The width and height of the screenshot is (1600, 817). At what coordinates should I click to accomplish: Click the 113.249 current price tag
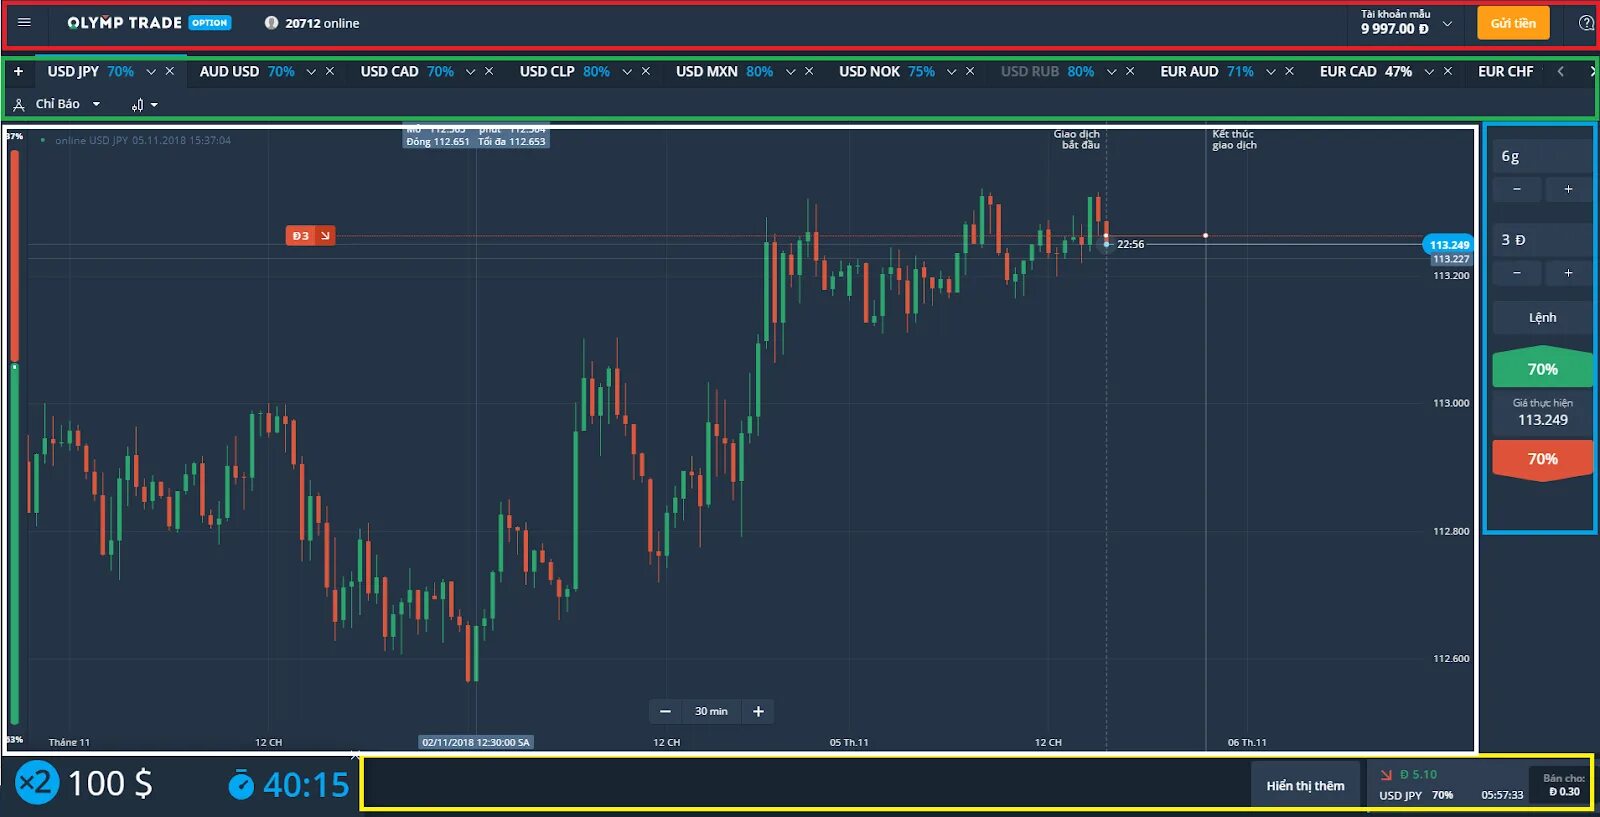point(1448,244)
